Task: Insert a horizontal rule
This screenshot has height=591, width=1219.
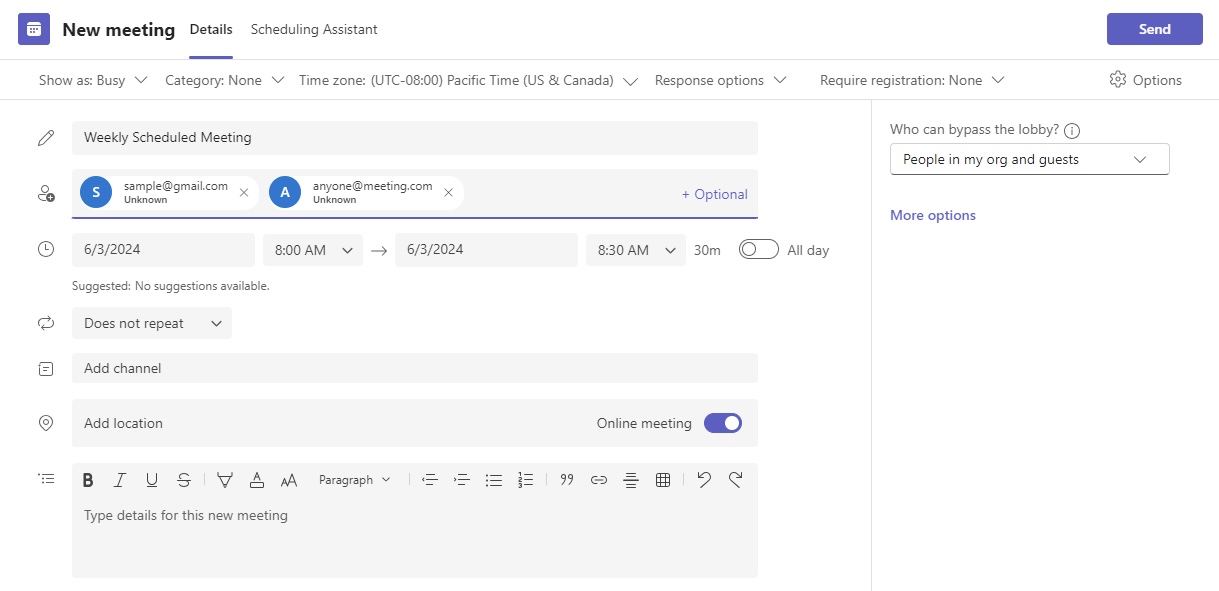Action: pos(631,480)
